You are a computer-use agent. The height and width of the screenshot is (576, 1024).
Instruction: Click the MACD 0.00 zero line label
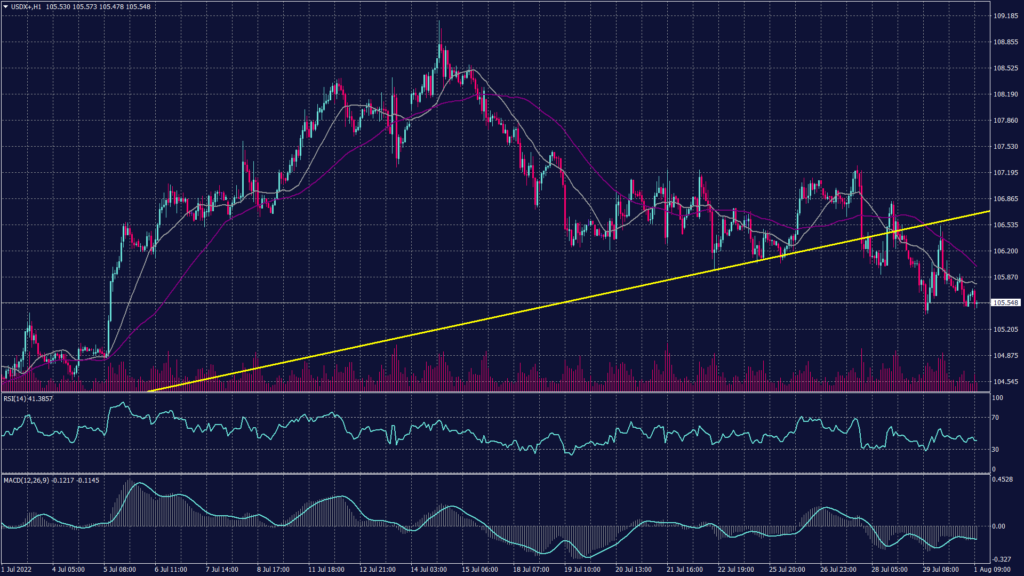997,525
